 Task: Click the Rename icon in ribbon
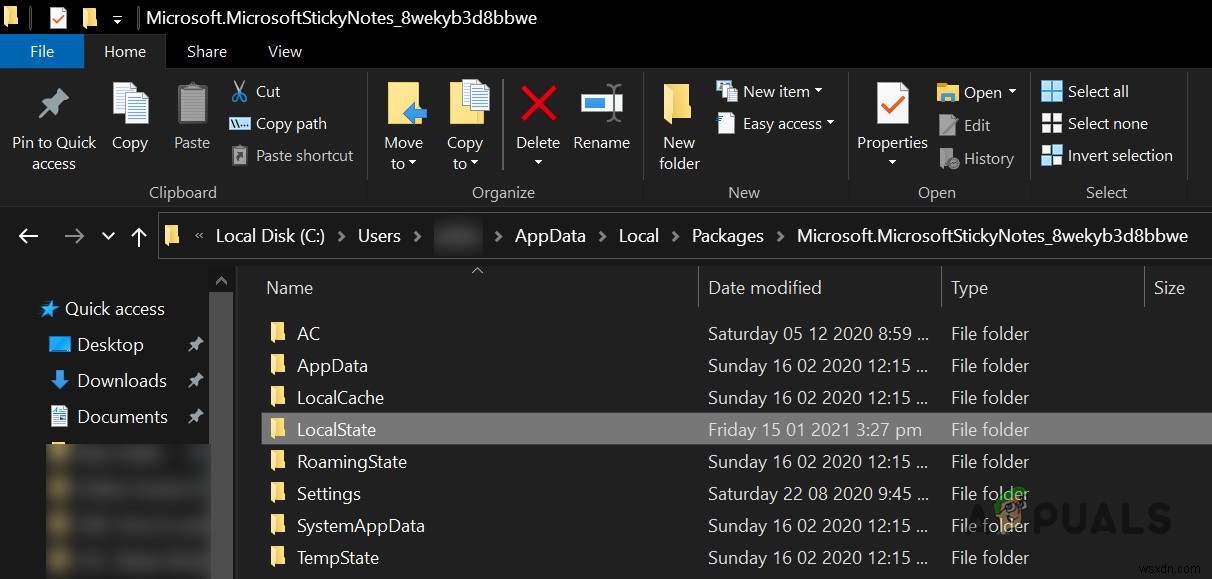pos(601,103)
